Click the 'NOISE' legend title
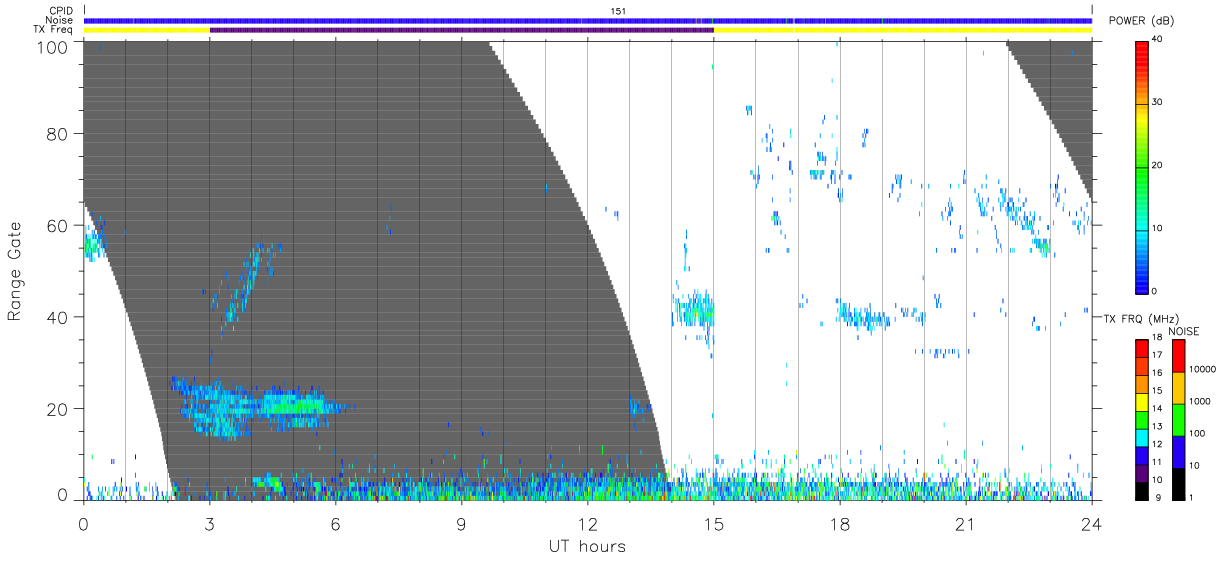 coord(1183,330)
